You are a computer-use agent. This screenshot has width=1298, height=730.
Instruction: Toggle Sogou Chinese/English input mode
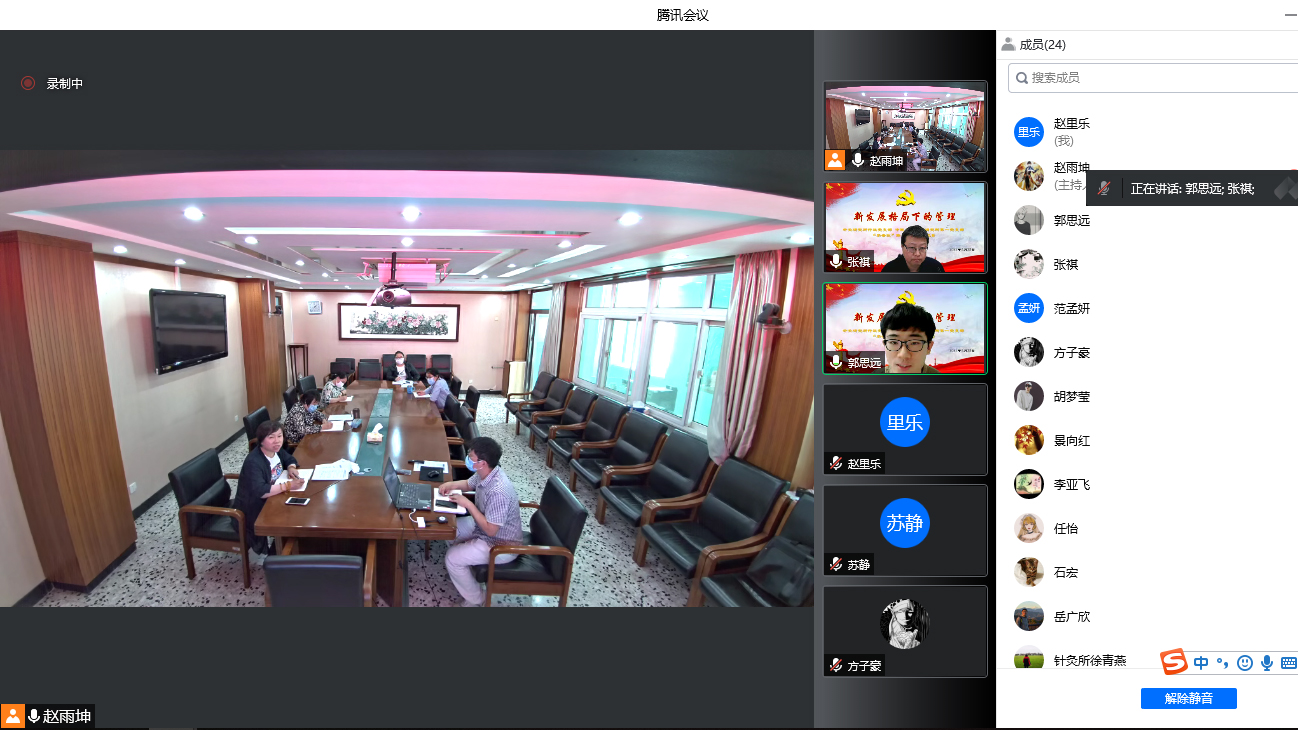point(1201,662)
